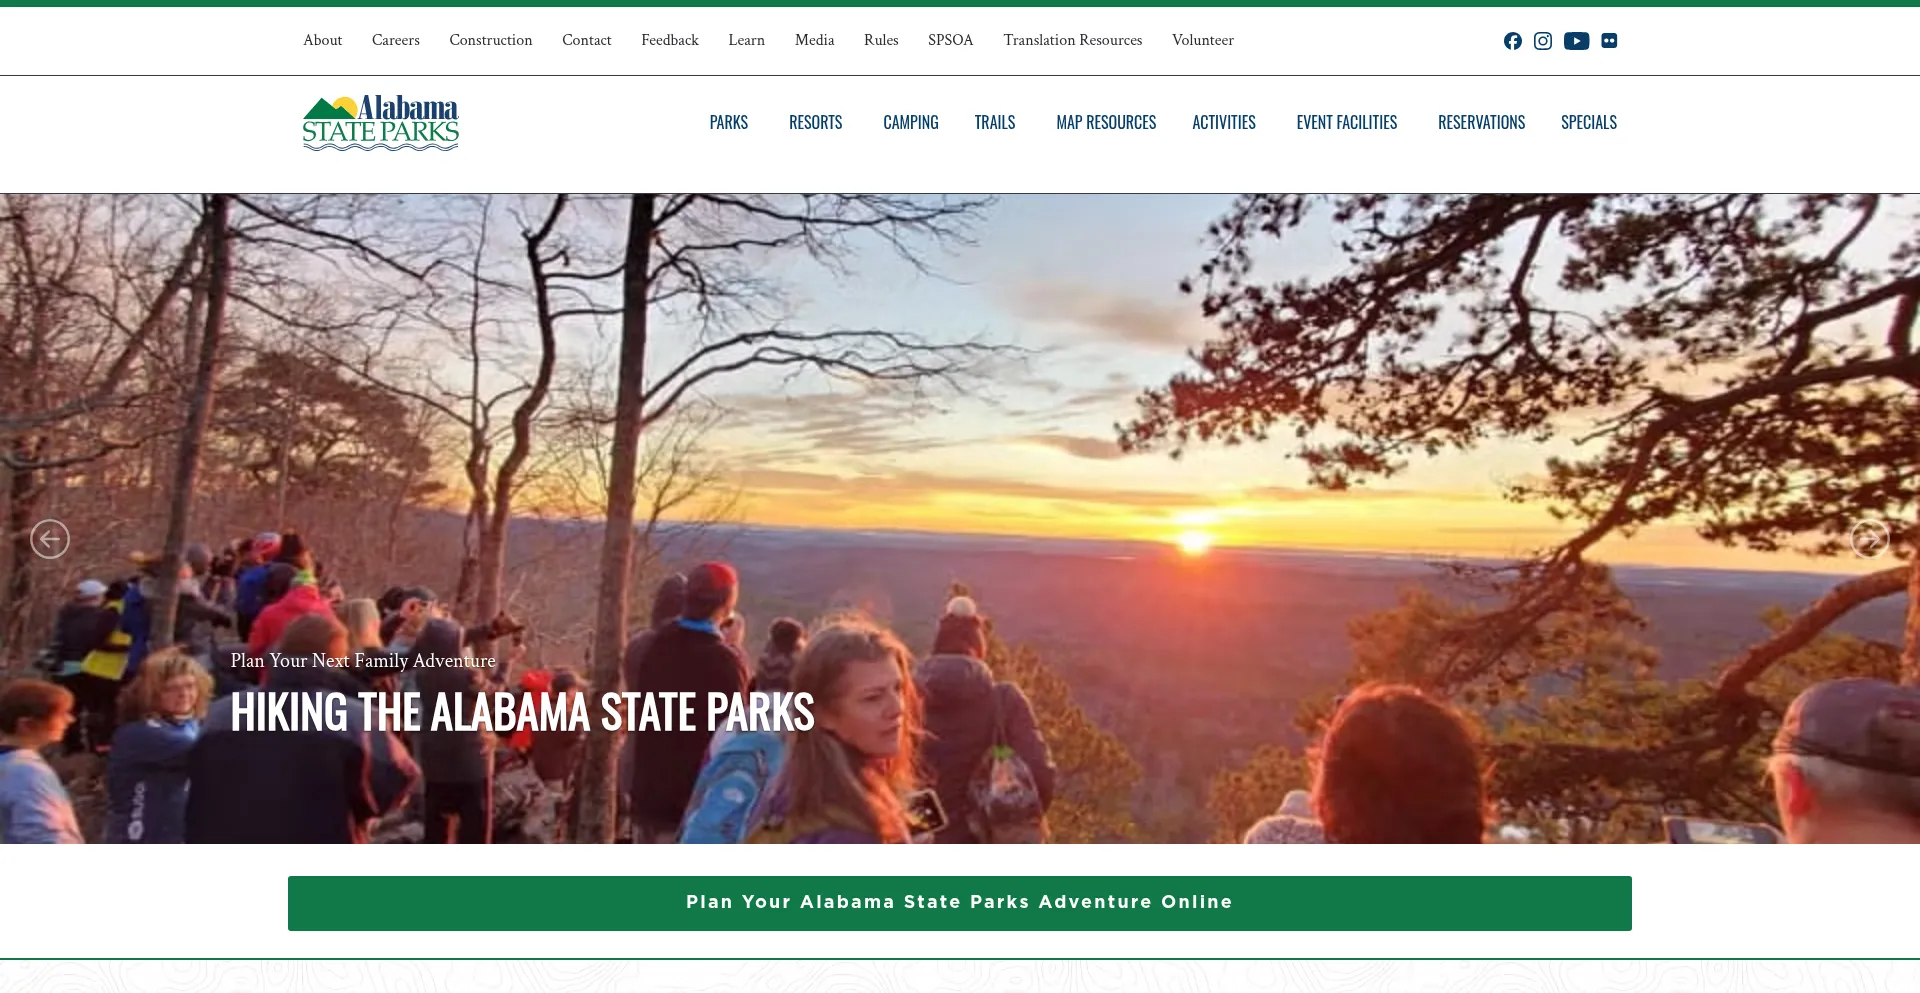Go to Reservations page
1920x993 pixels.
1482,122
